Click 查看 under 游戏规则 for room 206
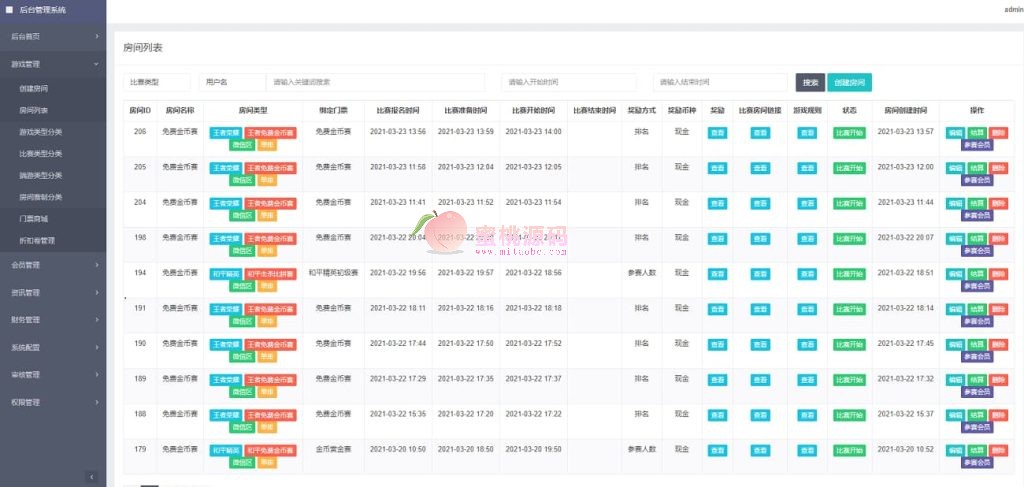 [806, 132]
